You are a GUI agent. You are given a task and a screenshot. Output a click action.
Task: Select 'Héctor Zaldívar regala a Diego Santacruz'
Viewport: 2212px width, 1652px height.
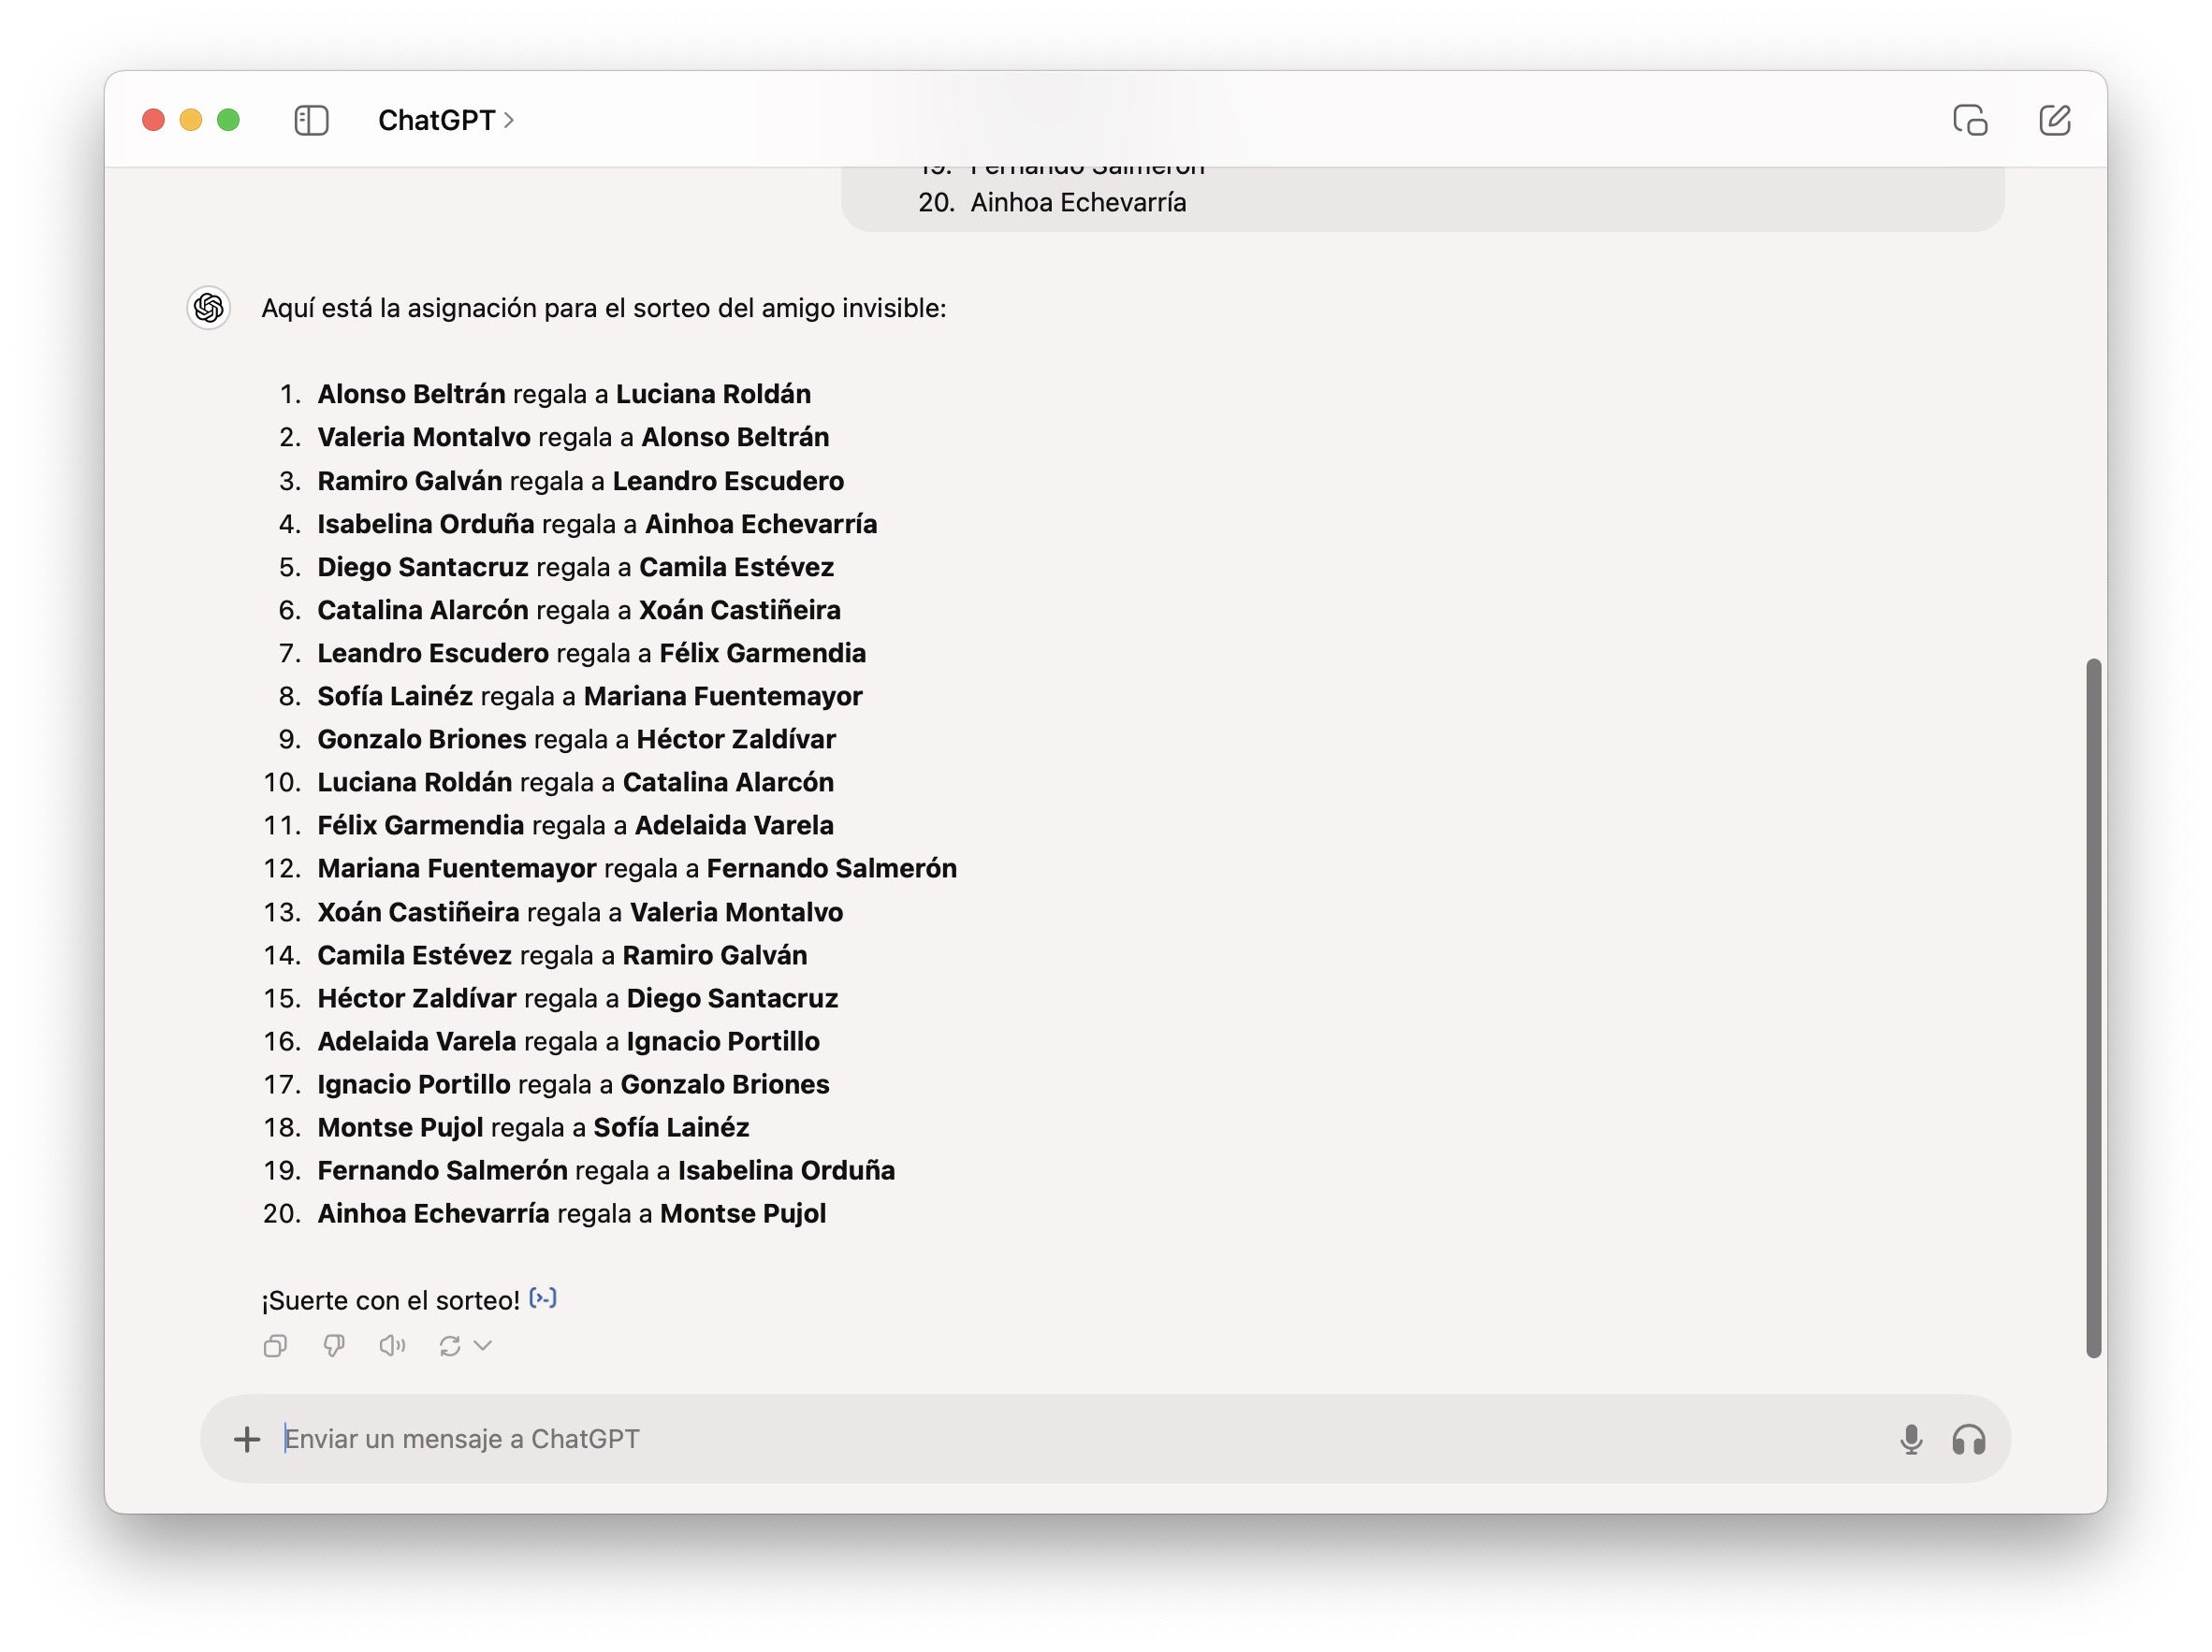click(x=578, y=998)
